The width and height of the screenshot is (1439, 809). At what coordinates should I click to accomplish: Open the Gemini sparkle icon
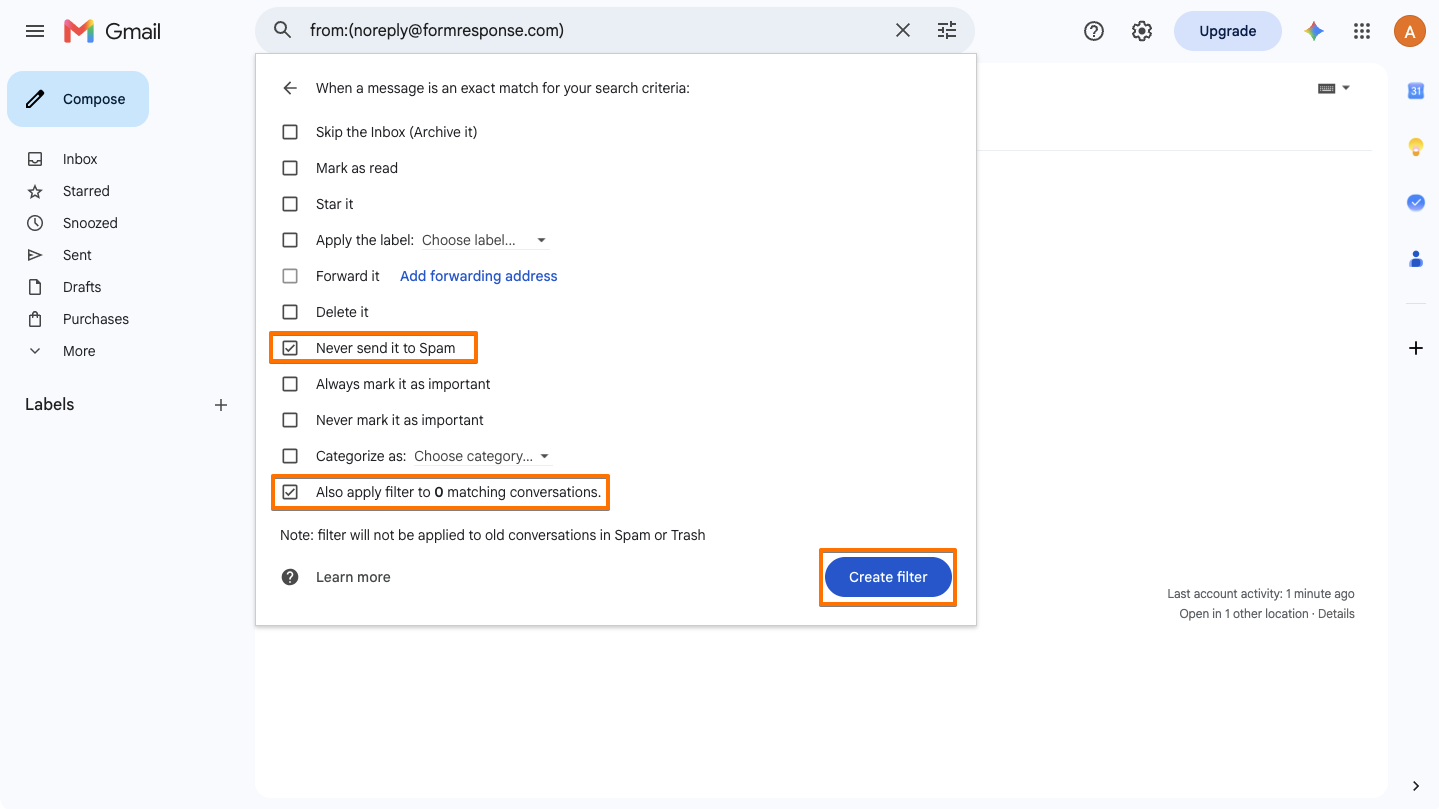(x=1314, y=31)
